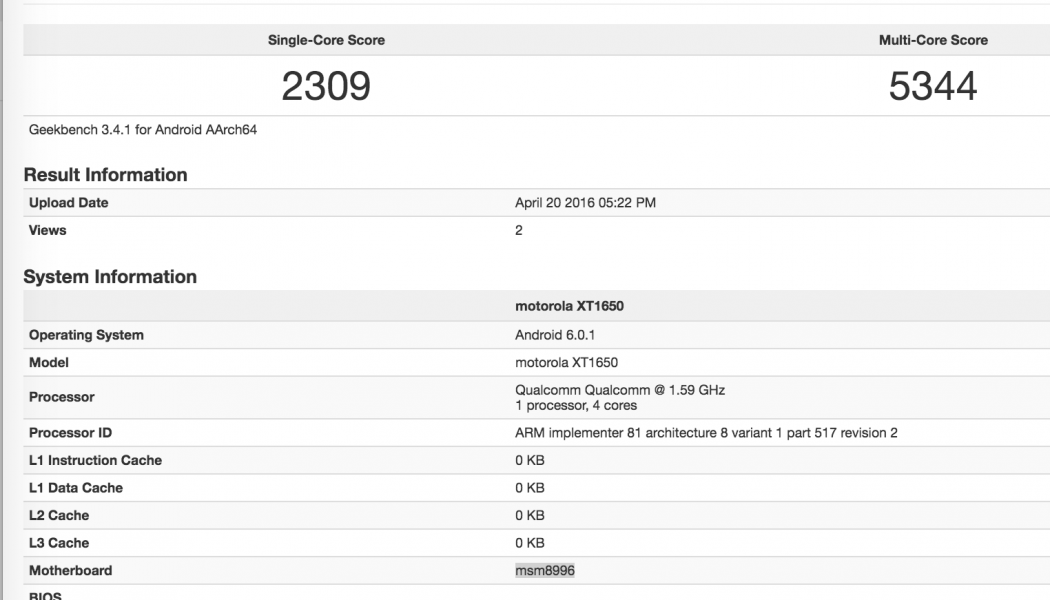Click the highlighted msm8996 motherboard value
This screenshot has width=1050, height=600.
point(545,570)
